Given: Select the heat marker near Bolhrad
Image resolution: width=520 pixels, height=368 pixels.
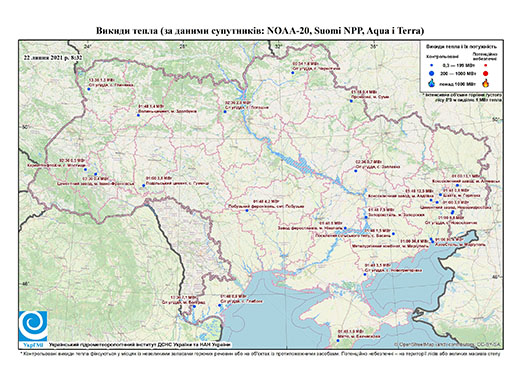Looking at the screenshot, I should (195, 307).
